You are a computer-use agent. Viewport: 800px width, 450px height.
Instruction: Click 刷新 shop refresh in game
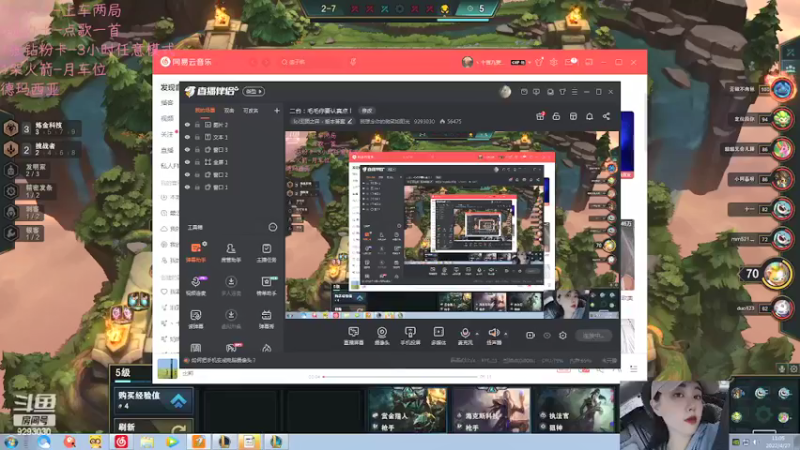[x=154, y=427]
